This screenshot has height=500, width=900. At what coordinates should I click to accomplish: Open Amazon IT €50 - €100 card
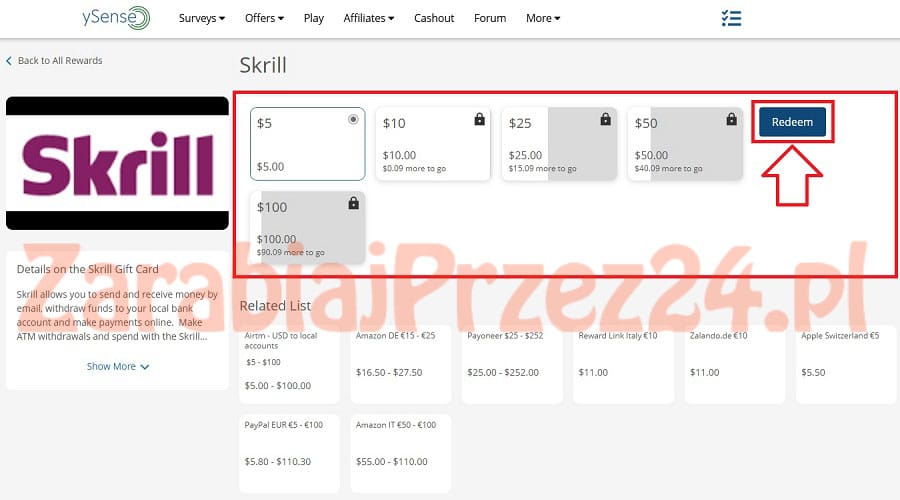tap(401, 454)
